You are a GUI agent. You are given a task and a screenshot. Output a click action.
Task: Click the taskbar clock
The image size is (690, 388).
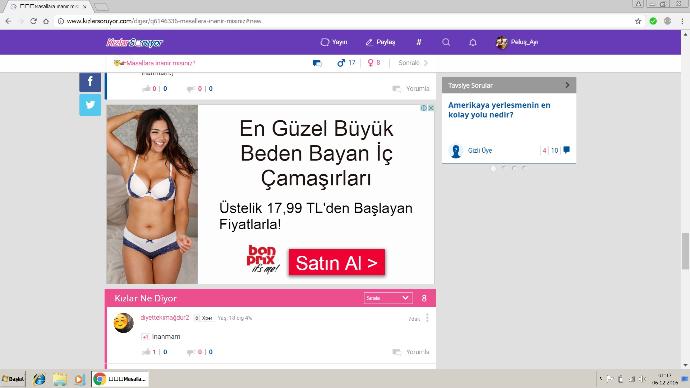[664, 379]
